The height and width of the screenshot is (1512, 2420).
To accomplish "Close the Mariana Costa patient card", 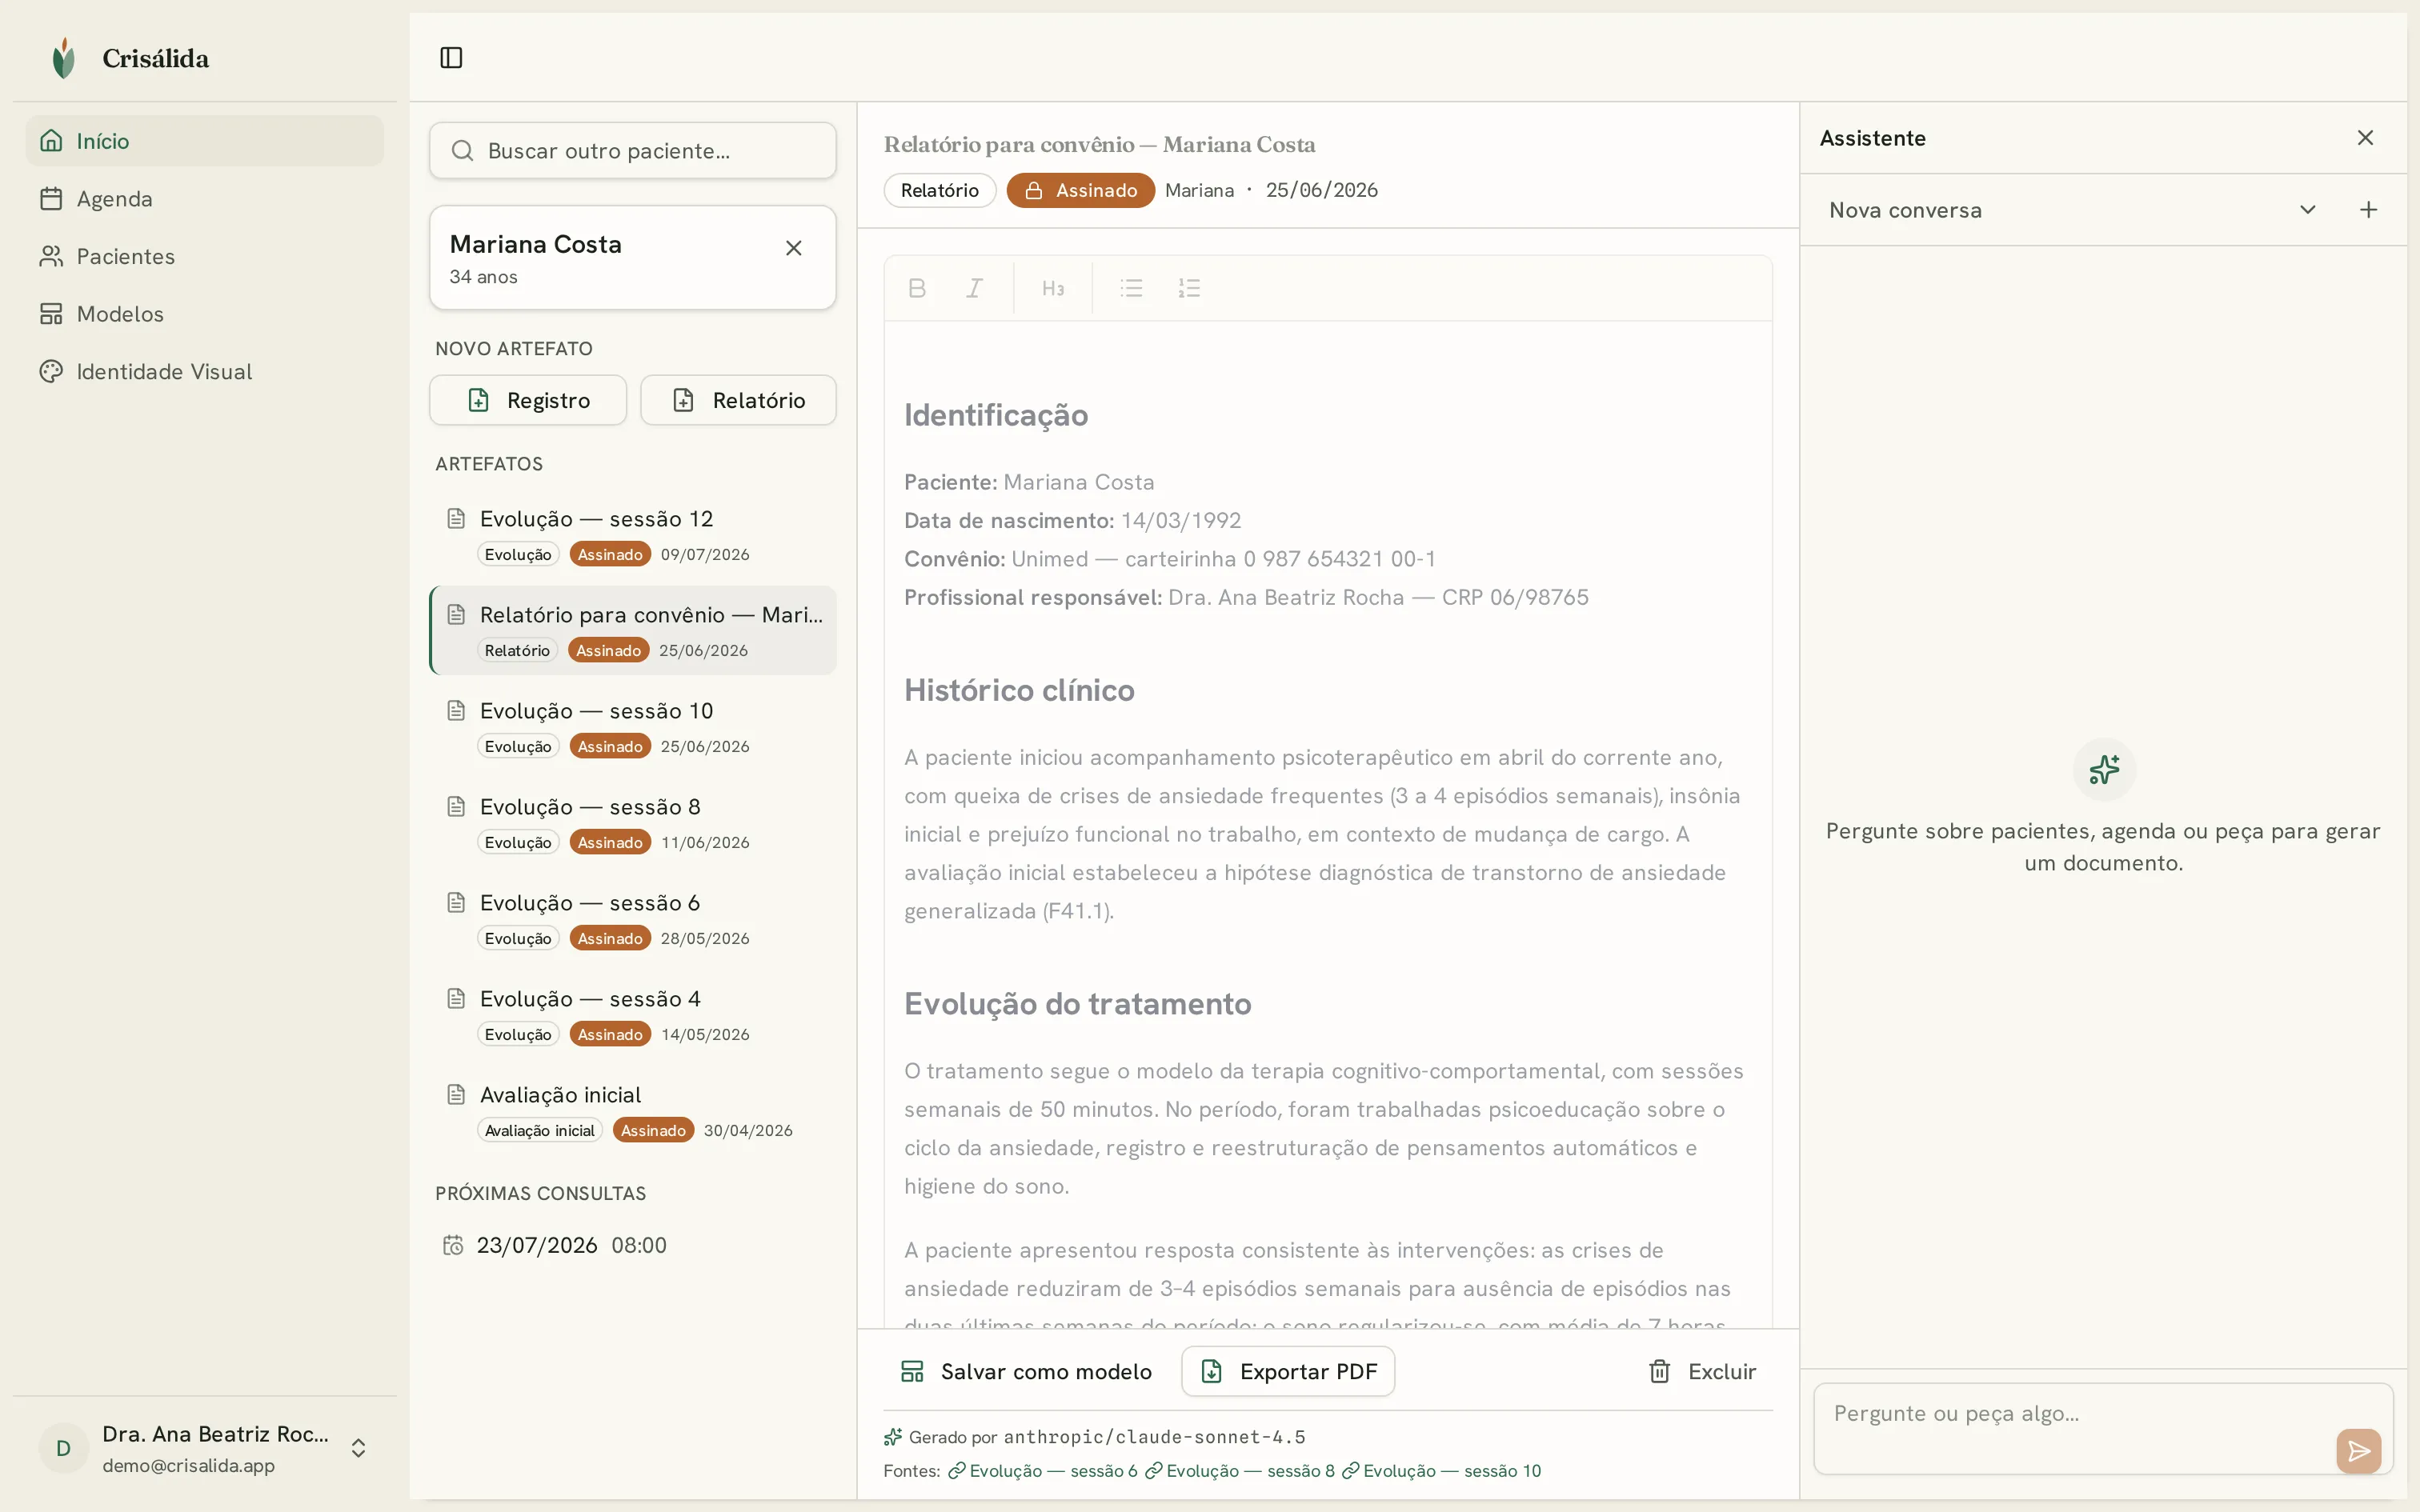I will coord(794,248).
